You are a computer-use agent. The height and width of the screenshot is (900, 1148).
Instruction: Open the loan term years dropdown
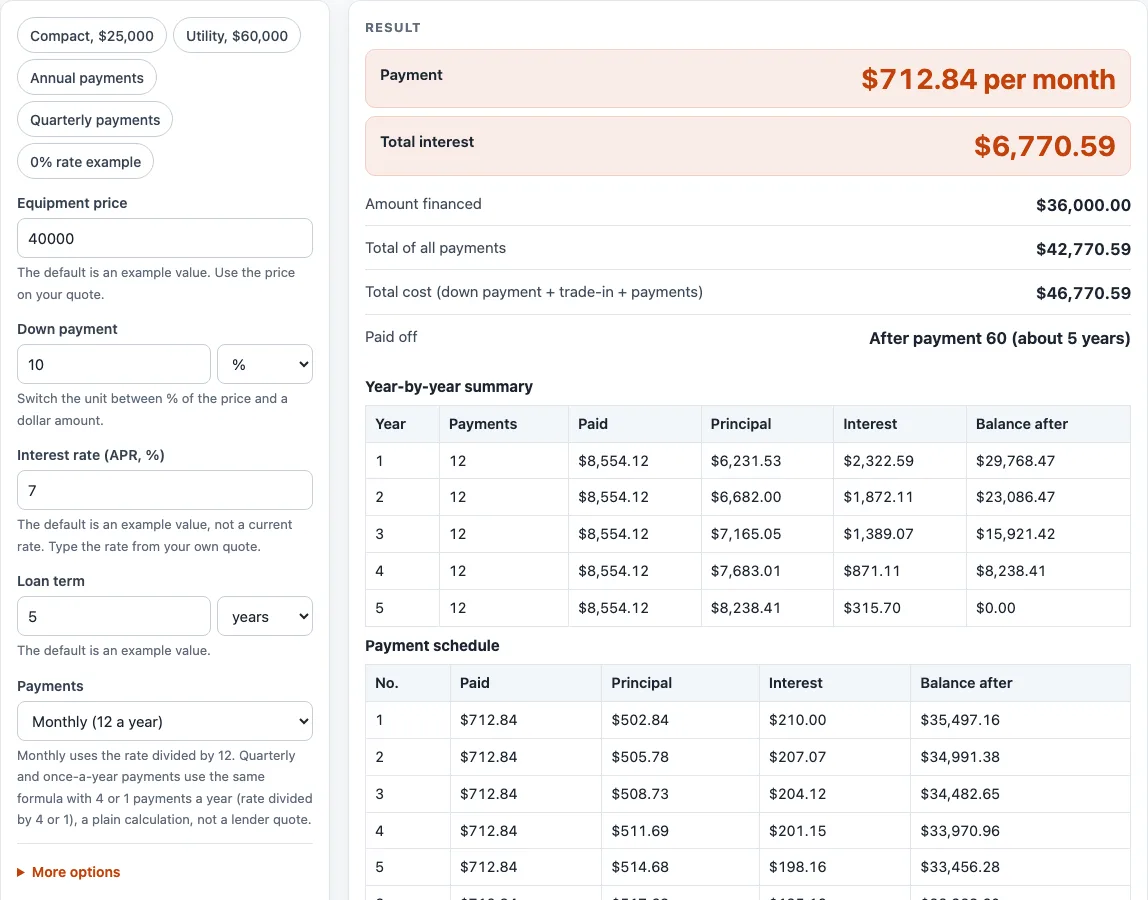(x=265, y=616)
